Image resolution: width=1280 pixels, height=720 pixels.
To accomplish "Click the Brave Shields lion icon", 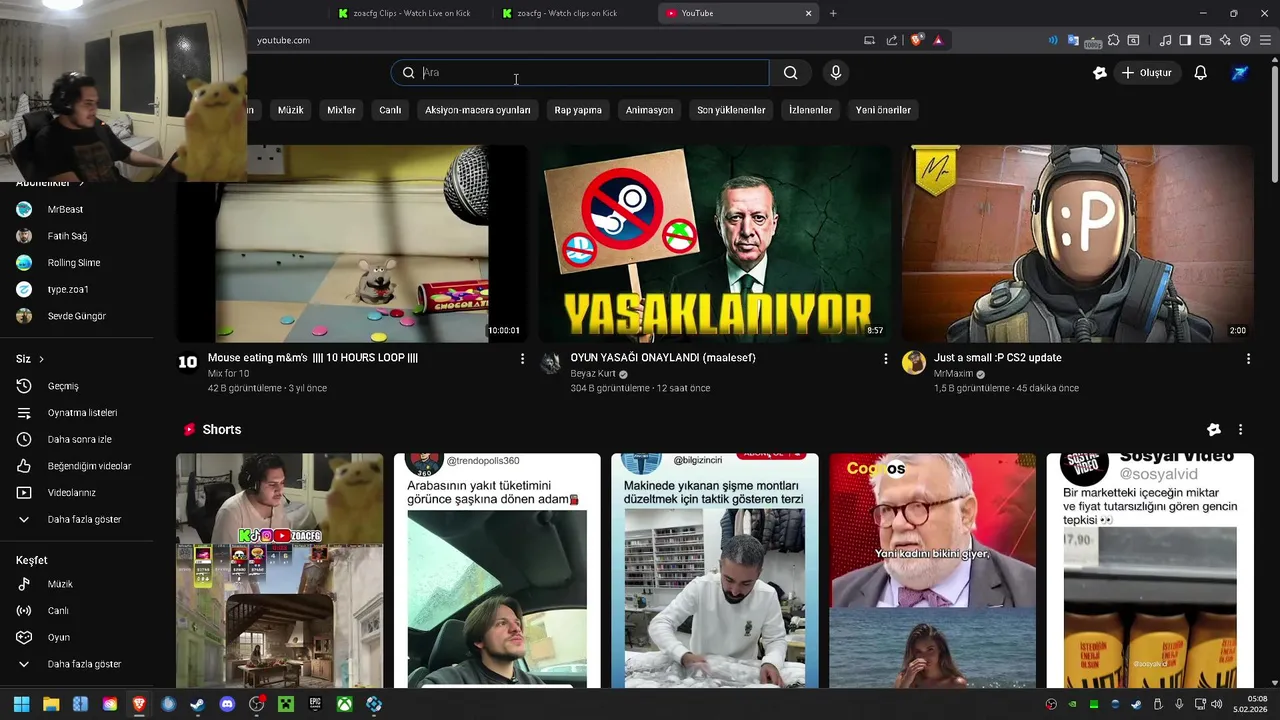I will tap(916, 40).
